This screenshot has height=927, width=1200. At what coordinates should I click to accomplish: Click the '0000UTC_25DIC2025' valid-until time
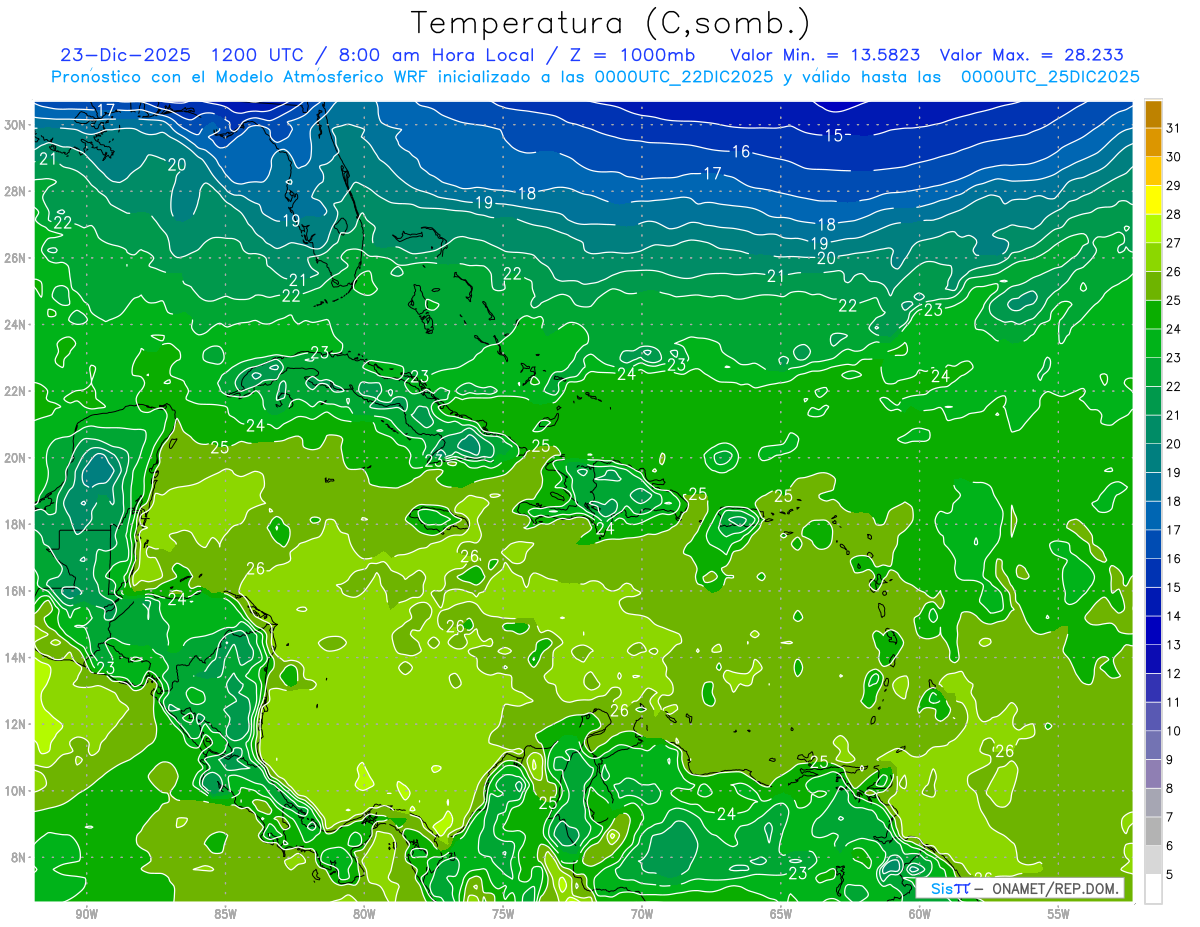[1050, 77]
